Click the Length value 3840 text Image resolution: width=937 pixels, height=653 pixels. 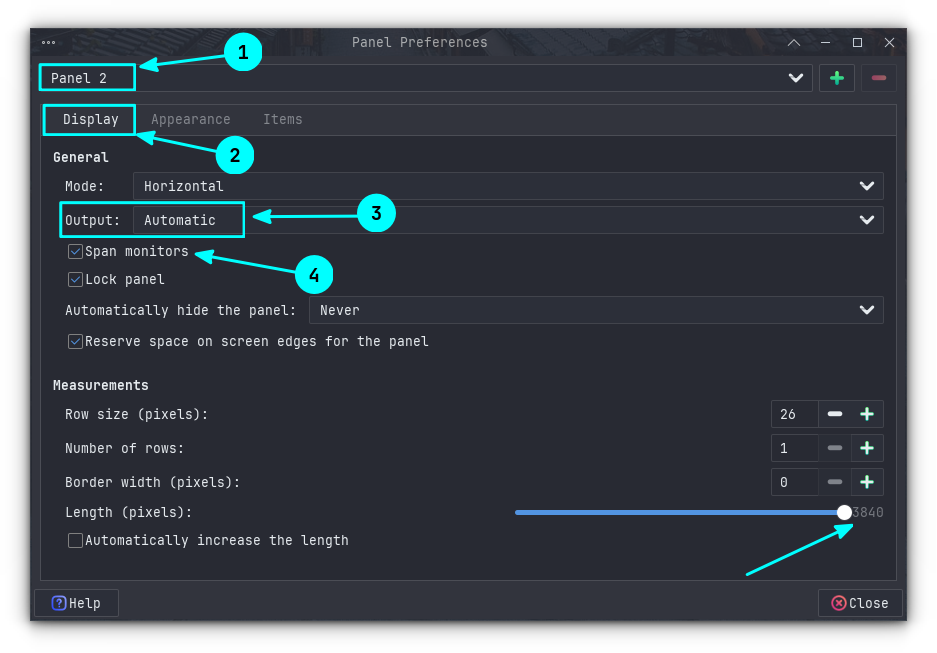click(868, 513)
